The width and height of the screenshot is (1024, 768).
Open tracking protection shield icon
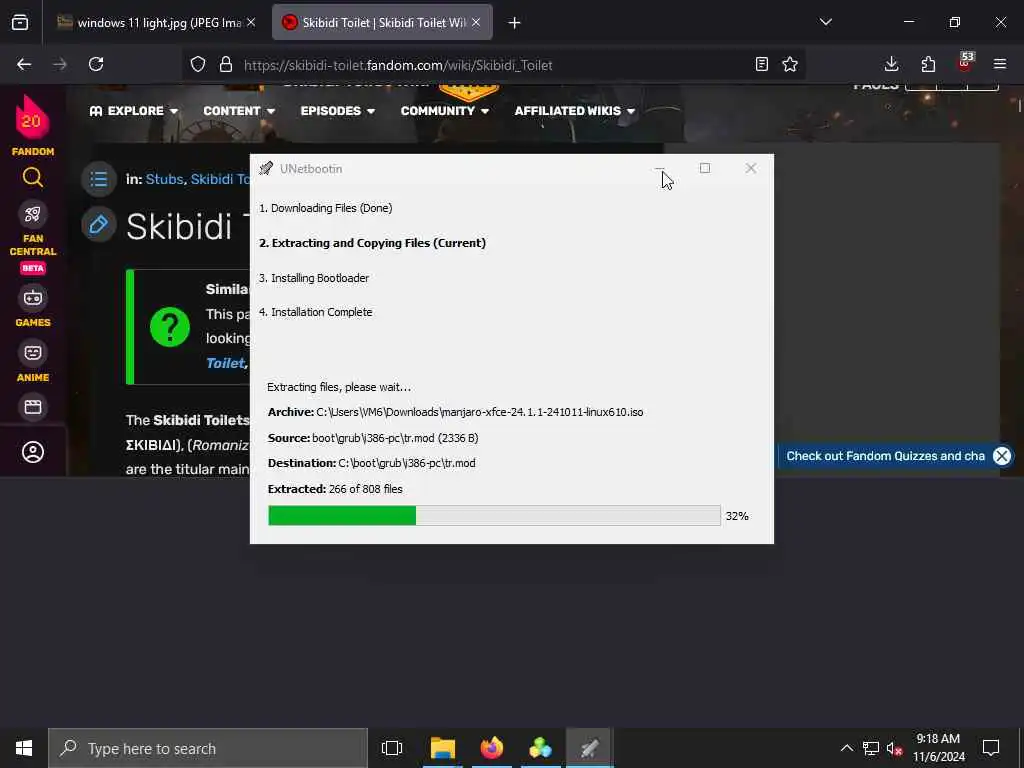198,64
